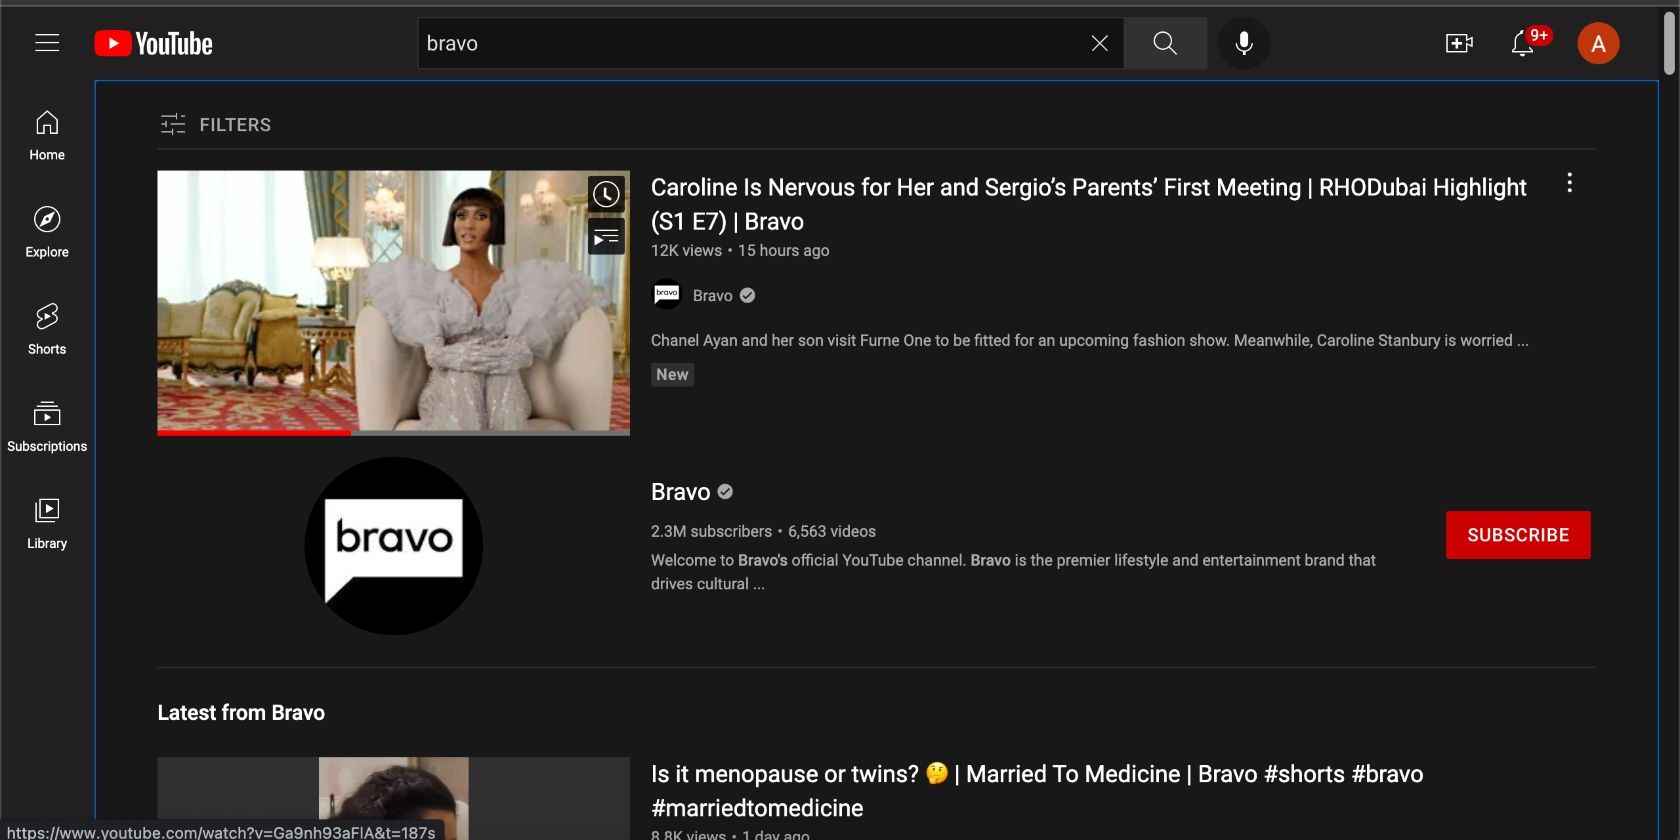
Task: Open the Create video camera icon
Action: point(1459,43)
